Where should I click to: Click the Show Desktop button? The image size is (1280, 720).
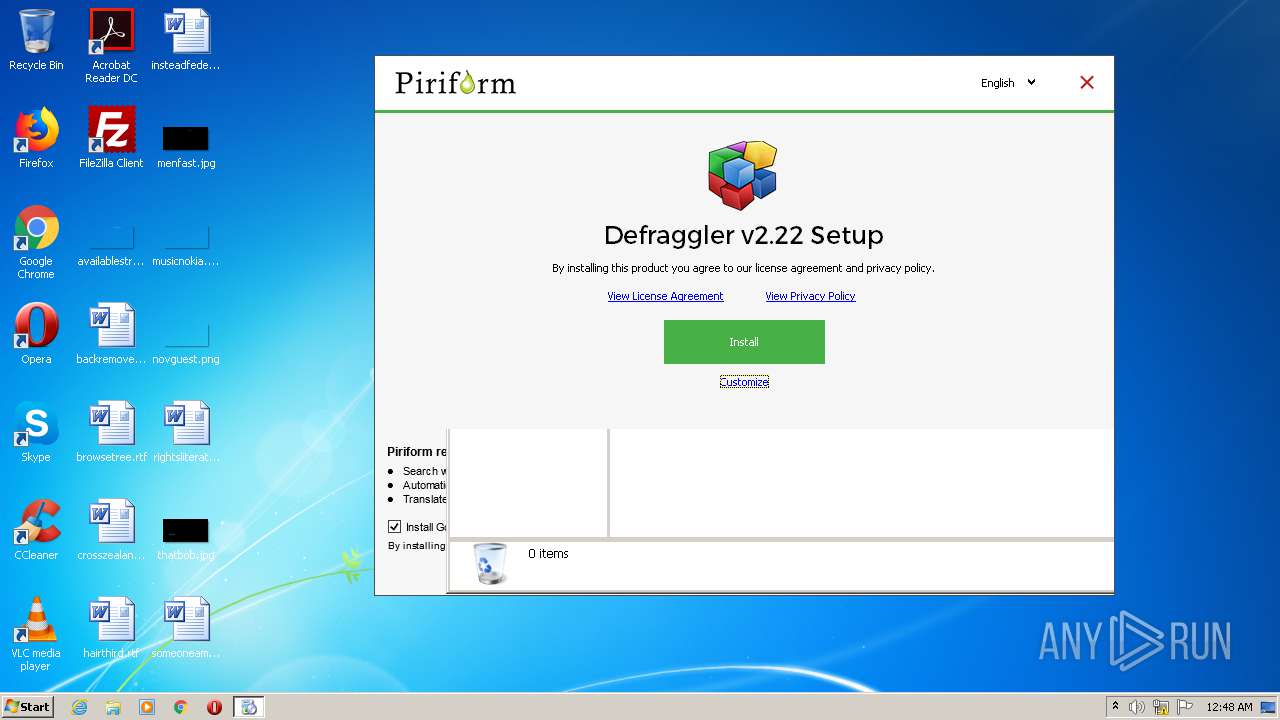click(1269, 707)
